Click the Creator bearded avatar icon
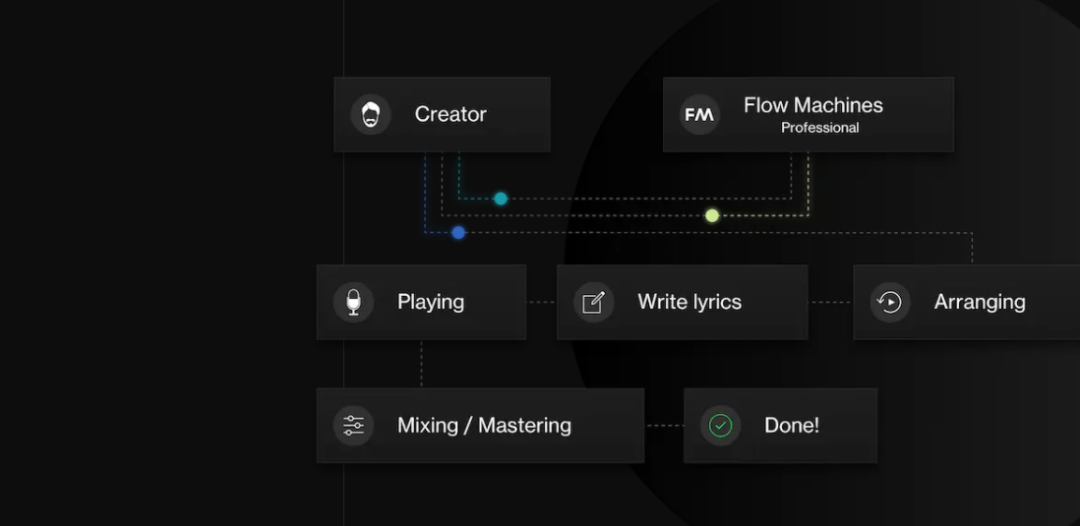The width and height of the screenshot is (1080, 526). click(x=371, y=114)
